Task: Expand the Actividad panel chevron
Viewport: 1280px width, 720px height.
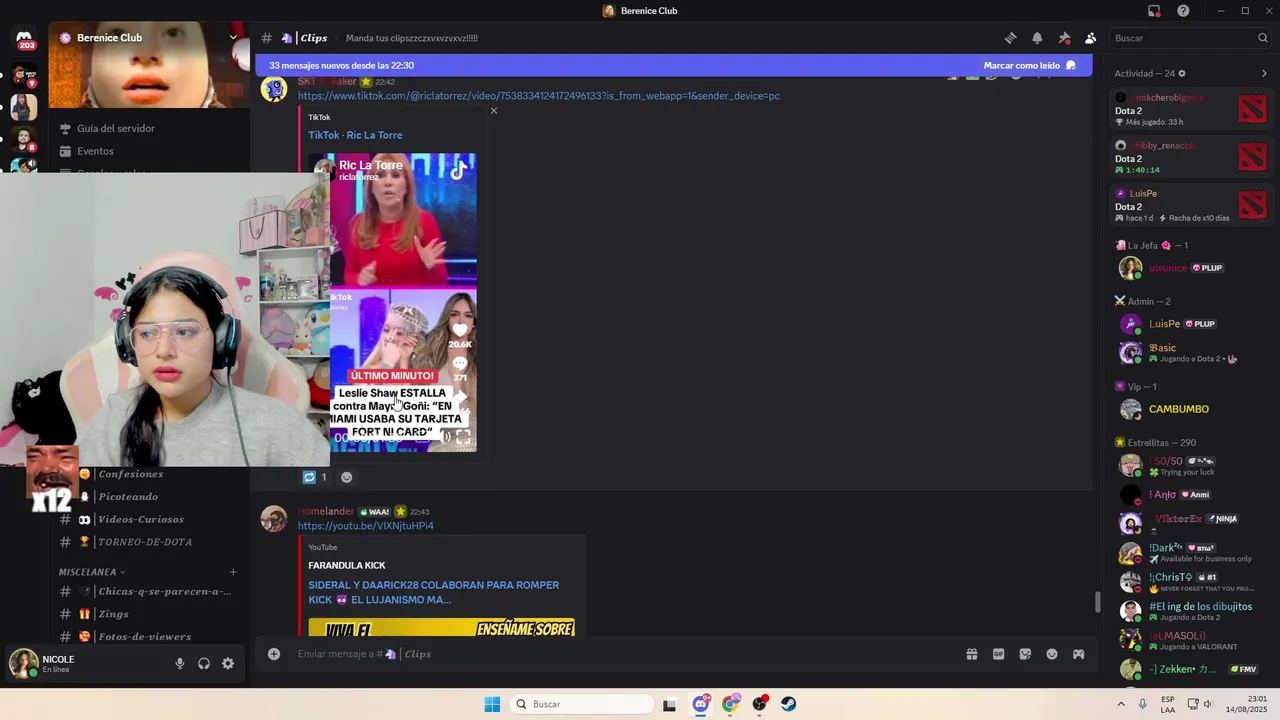Action: (x=1264, y=73)
